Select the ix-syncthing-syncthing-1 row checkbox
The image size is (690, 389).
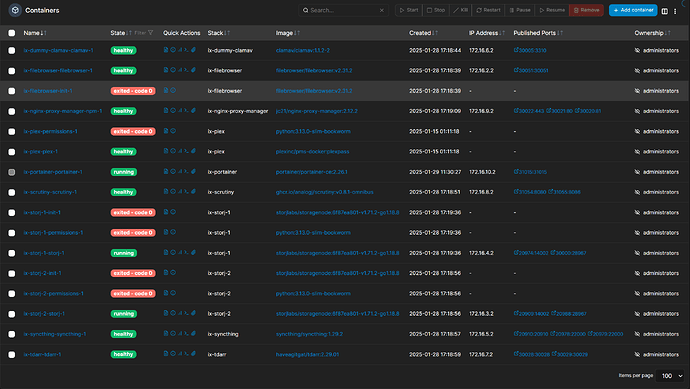(12, 334)
